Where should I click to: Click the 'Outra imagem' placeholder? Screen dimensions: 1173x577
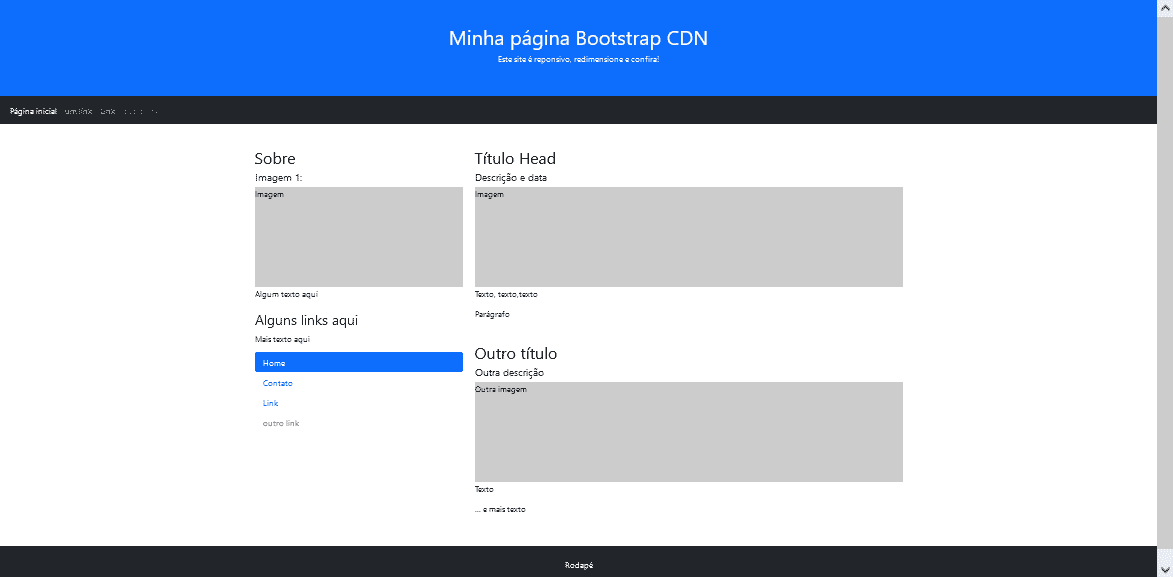click(688, 432)
